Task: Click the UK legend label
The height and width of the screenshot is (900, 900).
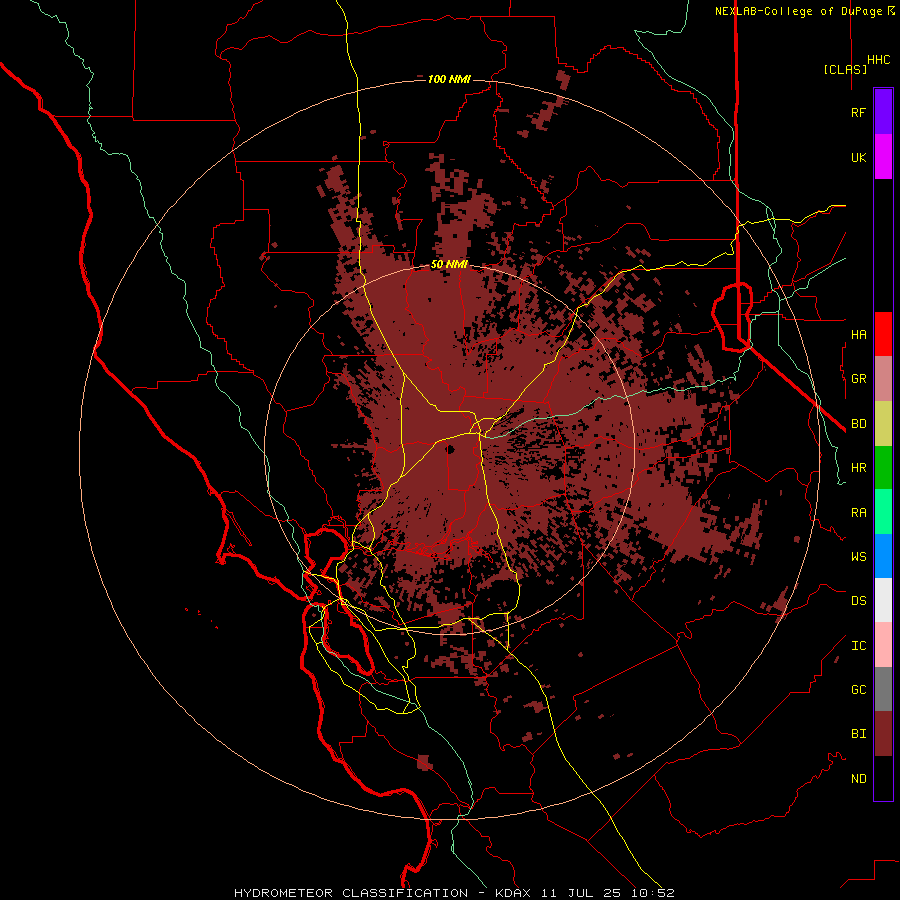Action: tap(858, 157)
